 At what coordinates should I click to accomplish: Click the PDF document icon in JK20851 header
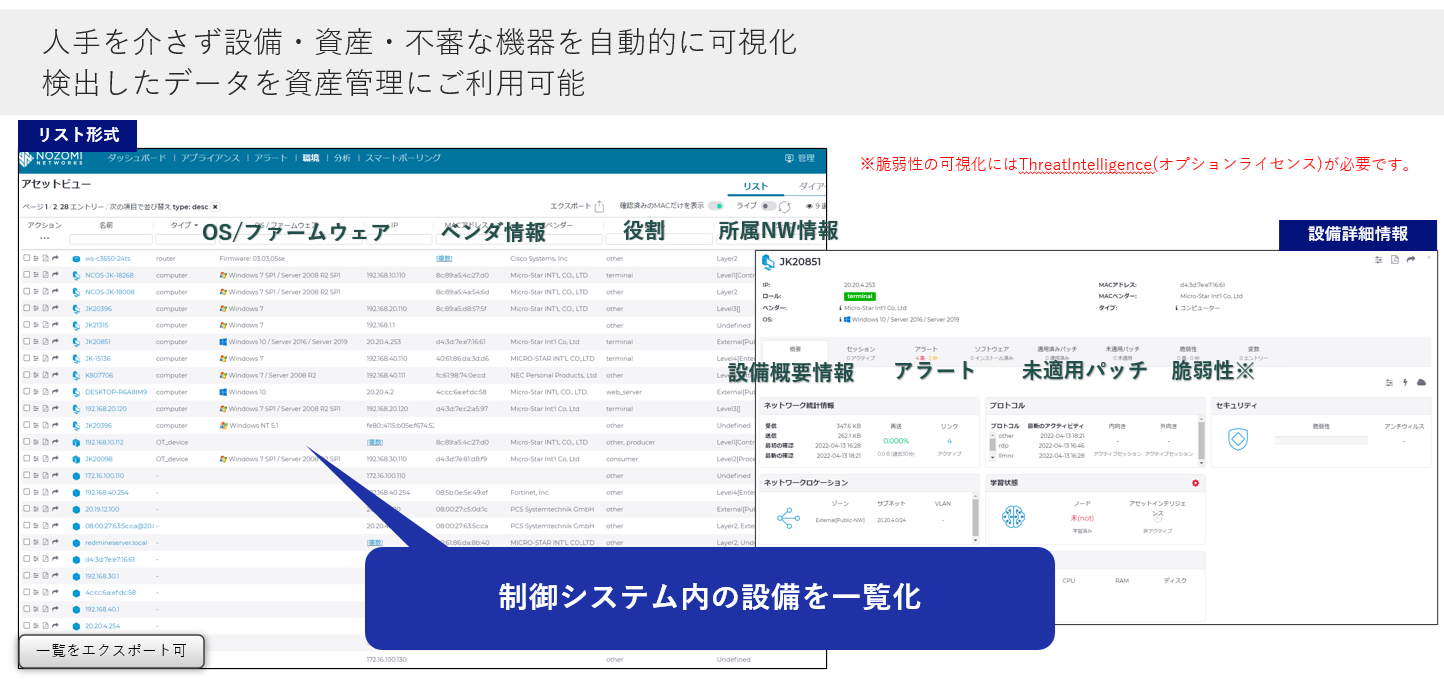point(1395,260)
